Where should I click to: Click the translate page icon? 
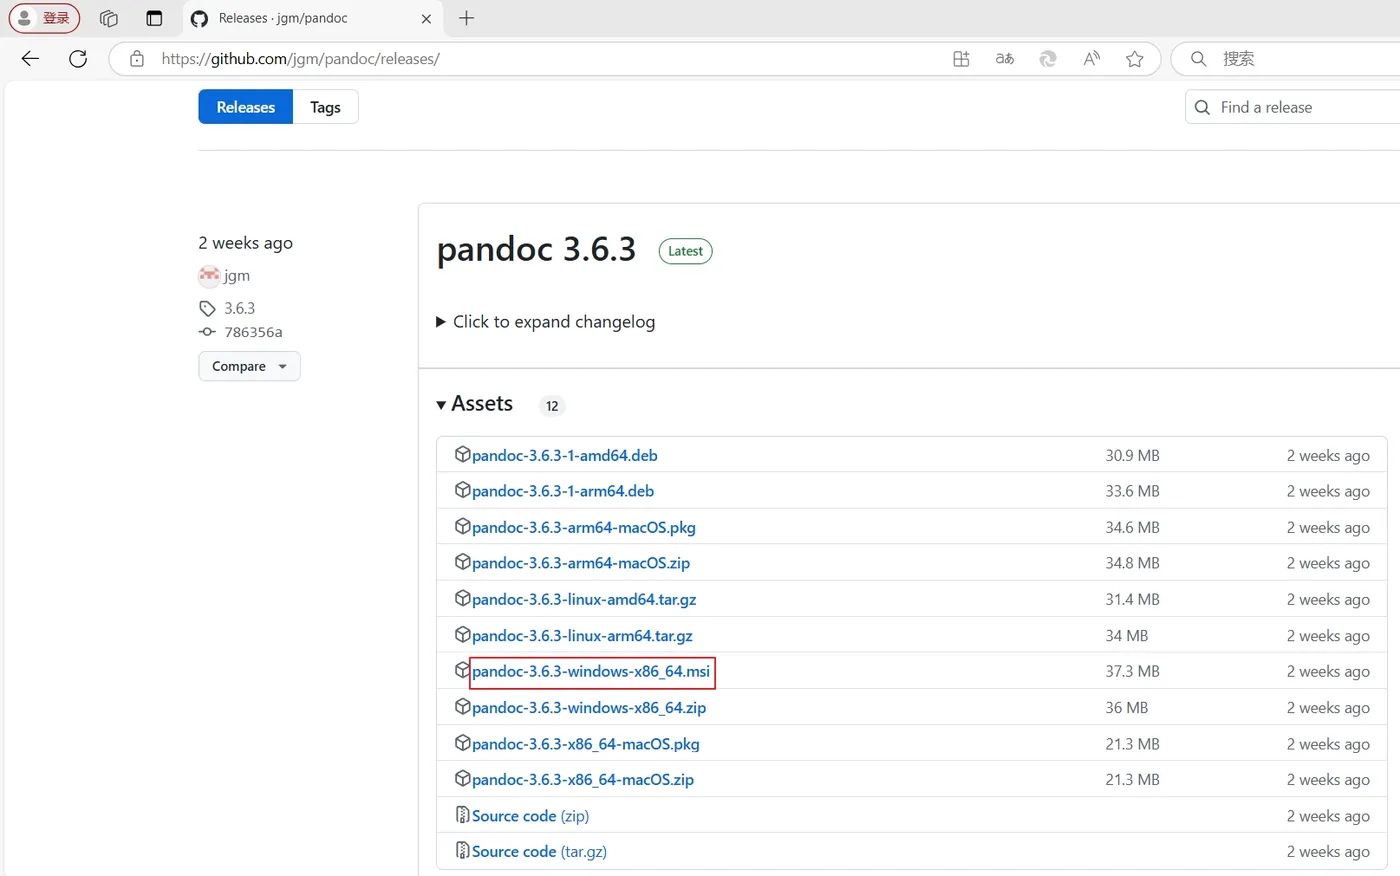click(1005, 59)
